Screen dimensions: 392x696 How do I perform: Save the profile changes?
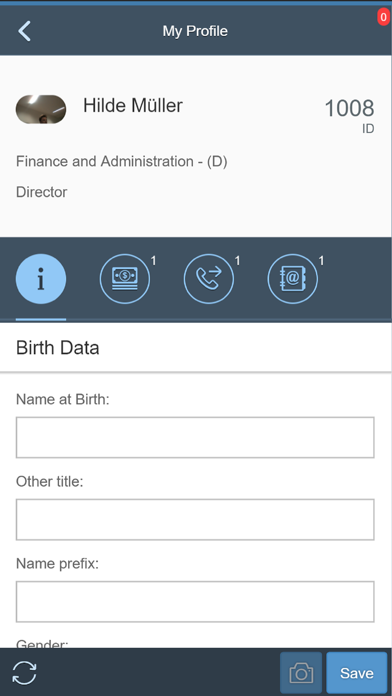[x=357, y=673]
